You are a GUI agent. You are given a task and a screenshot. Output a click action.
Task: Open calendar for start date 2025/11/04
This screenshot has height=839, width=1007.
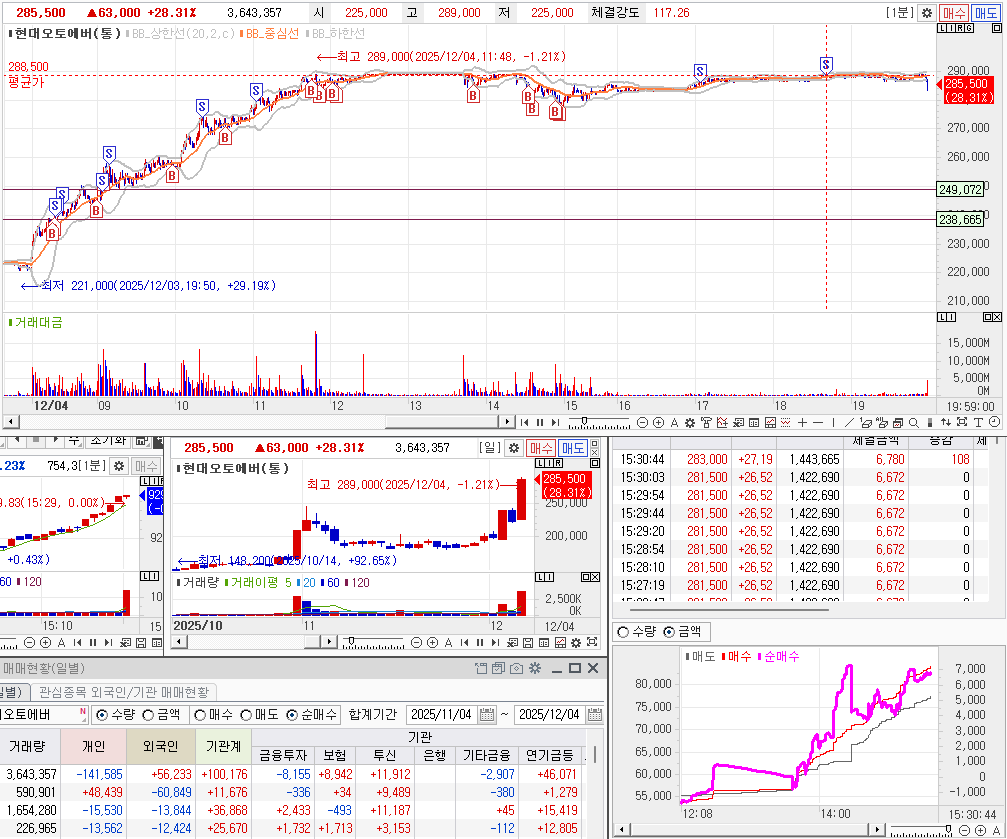[487, 714]
